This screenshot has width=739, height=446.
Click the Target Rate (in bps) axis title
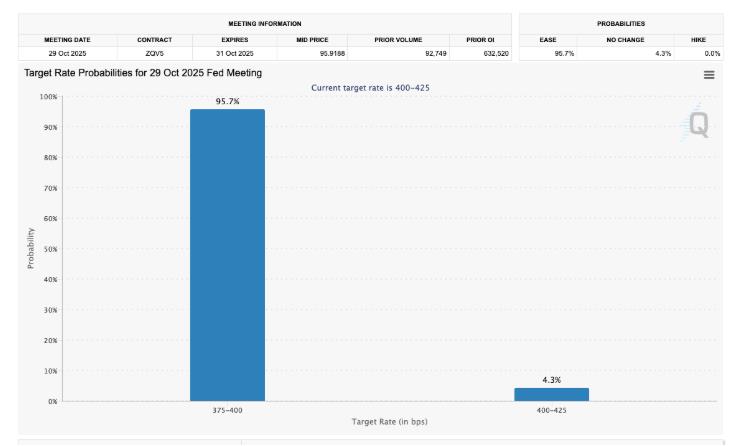click(x=389, y=421)
